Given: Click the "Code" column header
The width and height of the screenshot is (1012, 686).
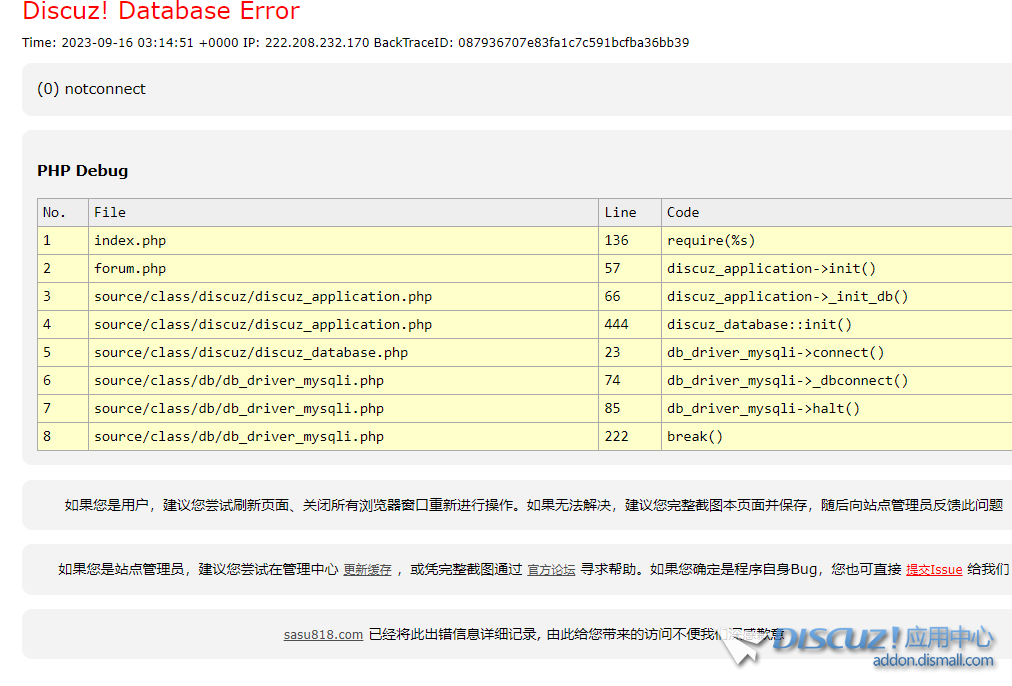Looking at the screenshot, I should (x=837, y=212).
